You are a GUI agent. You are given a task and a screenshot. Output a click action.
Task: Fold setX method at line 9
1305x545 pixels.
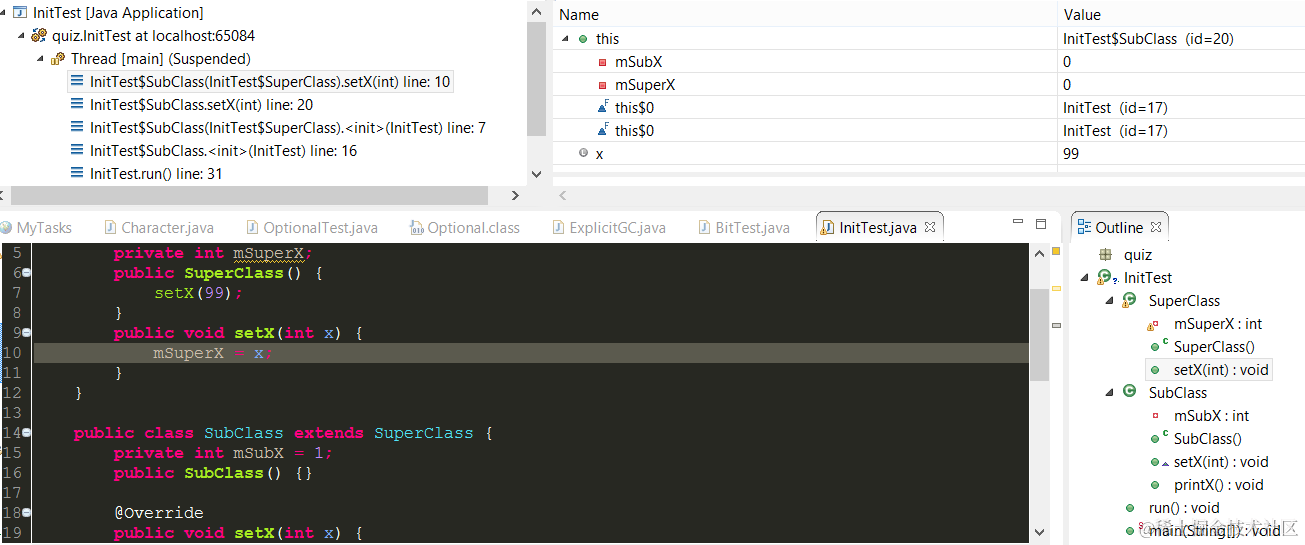(x=27, y=333)
